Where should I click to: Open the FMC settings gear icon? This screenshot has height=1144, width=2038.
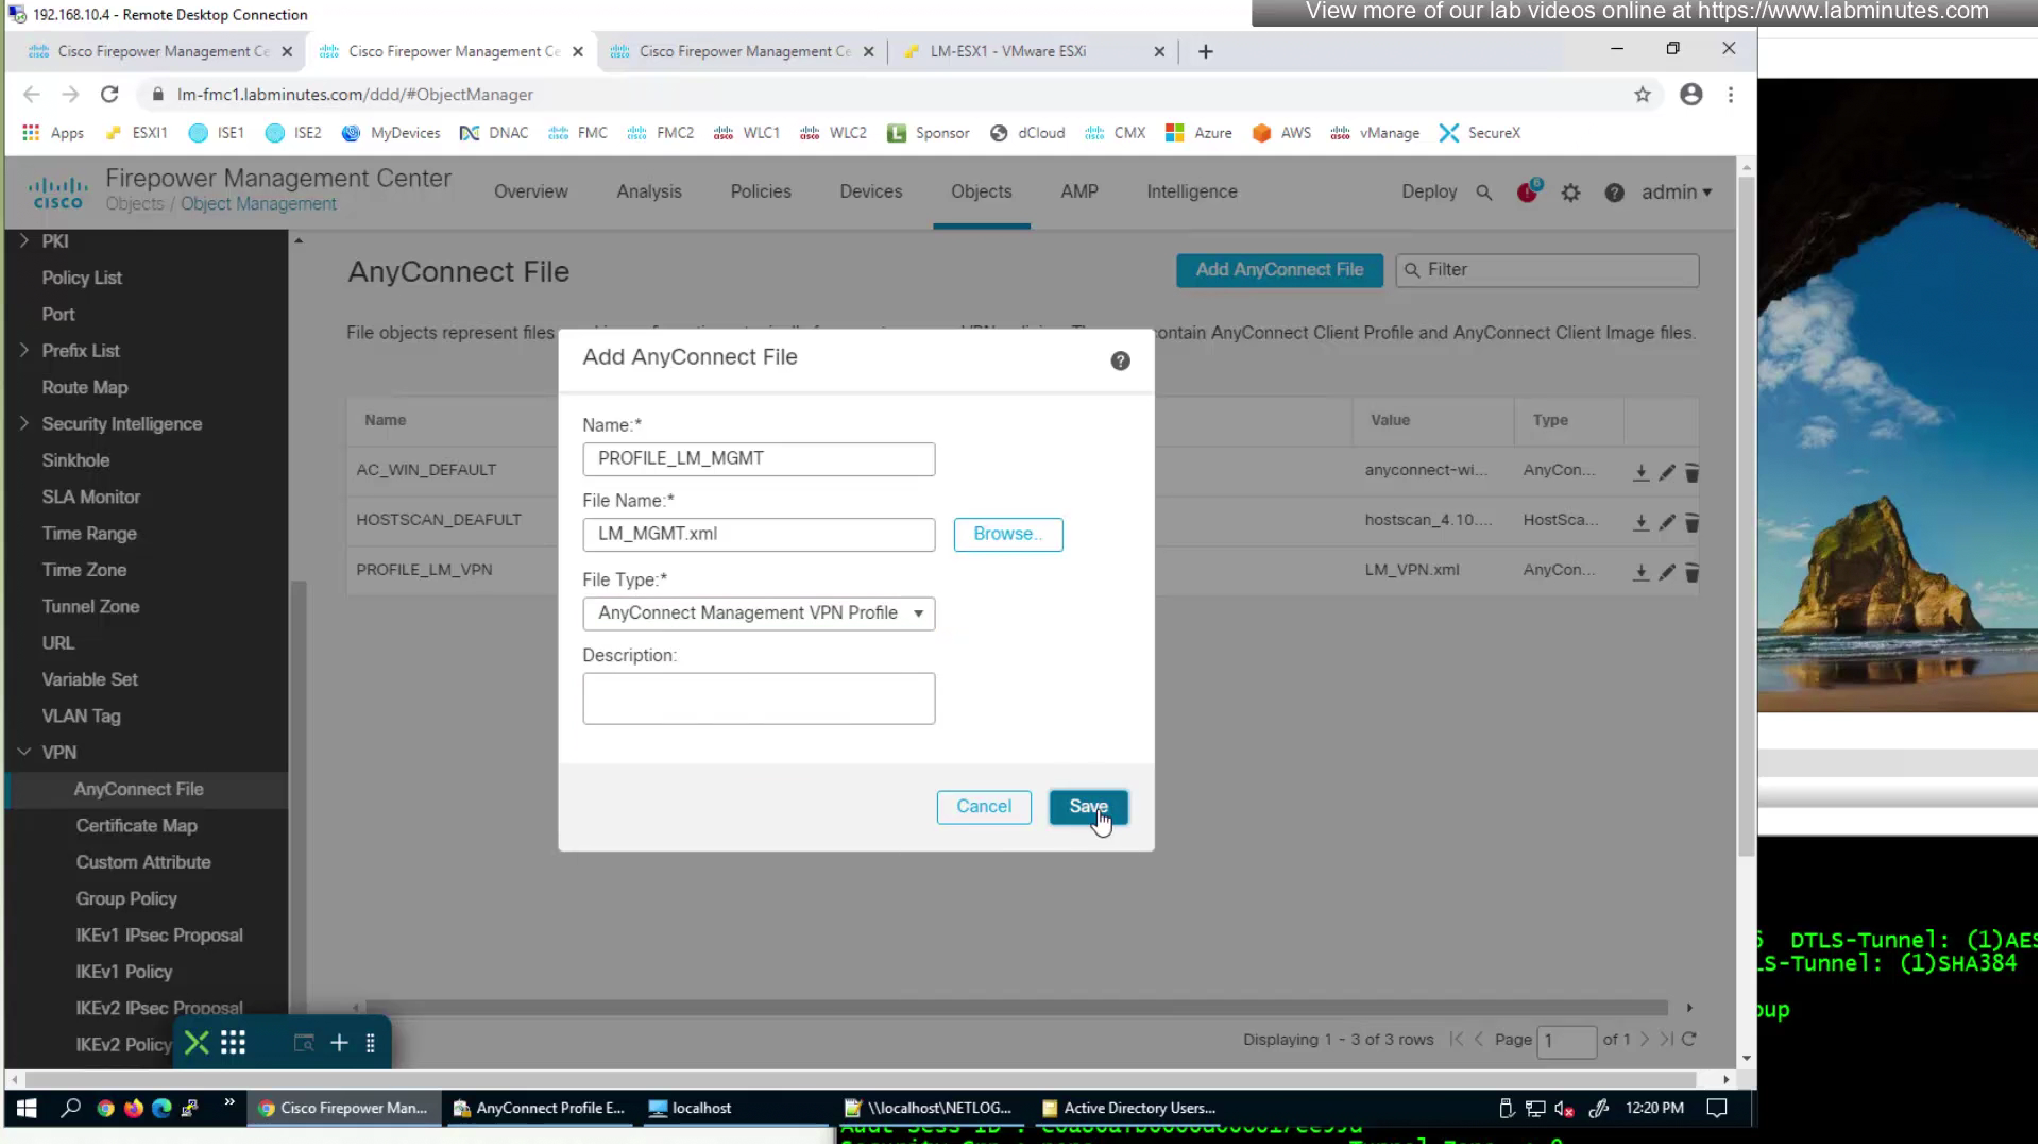coord(1570,193)
